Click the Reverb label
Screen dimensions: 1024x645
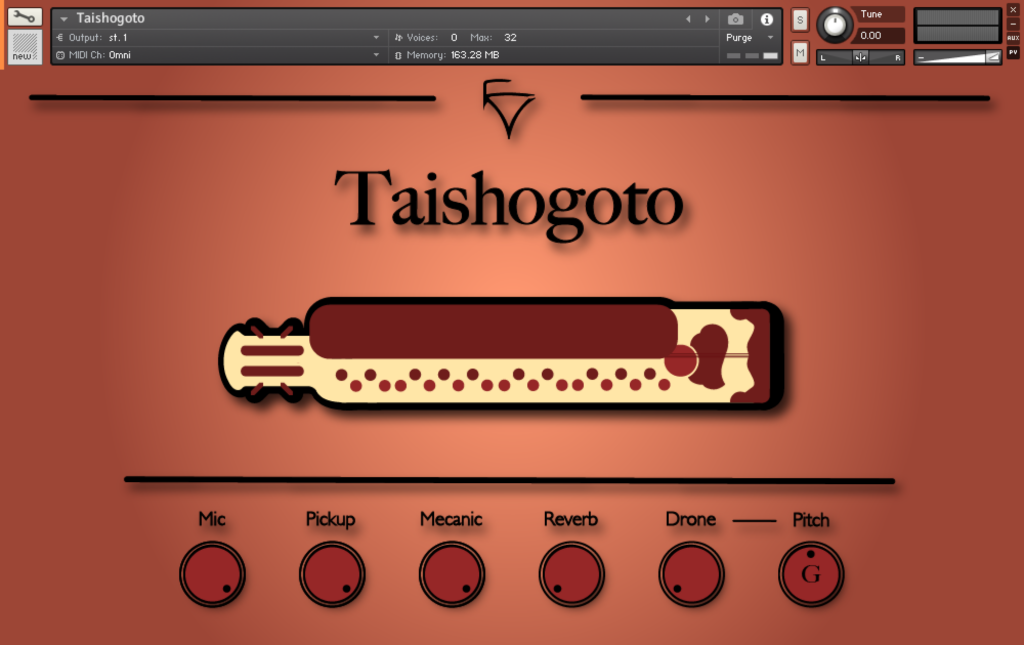coord(571,519)
